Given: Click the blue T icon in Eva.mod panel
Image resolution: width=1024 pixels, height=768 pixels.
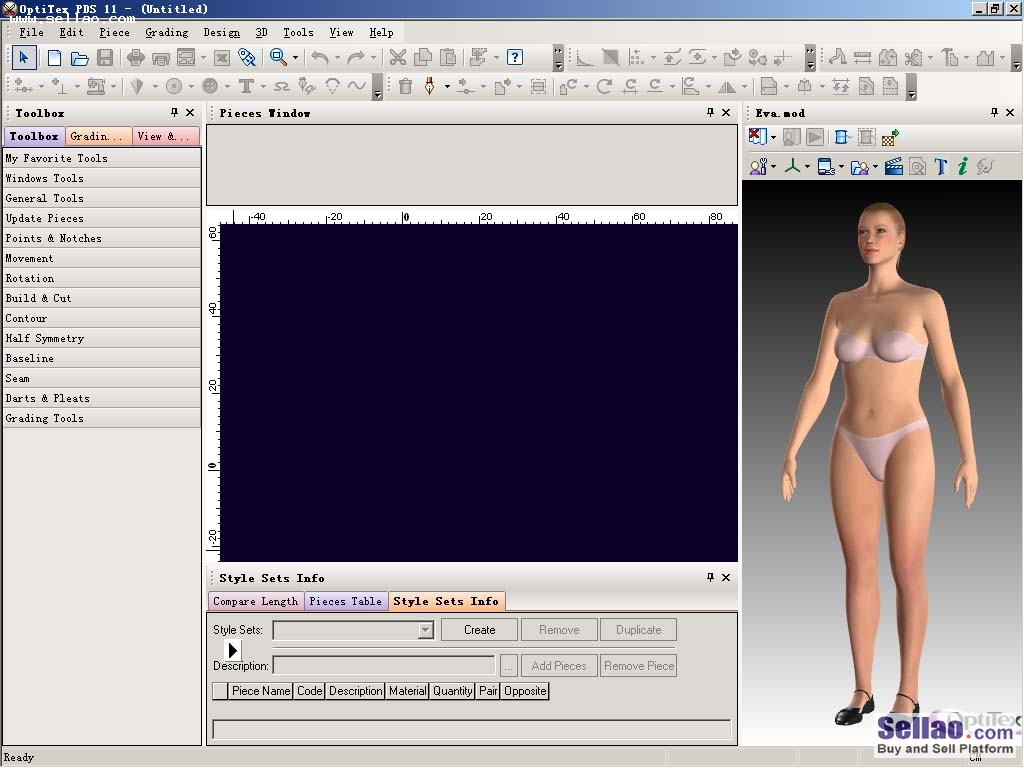Looking at the screenshot, I should pos(940,167).
